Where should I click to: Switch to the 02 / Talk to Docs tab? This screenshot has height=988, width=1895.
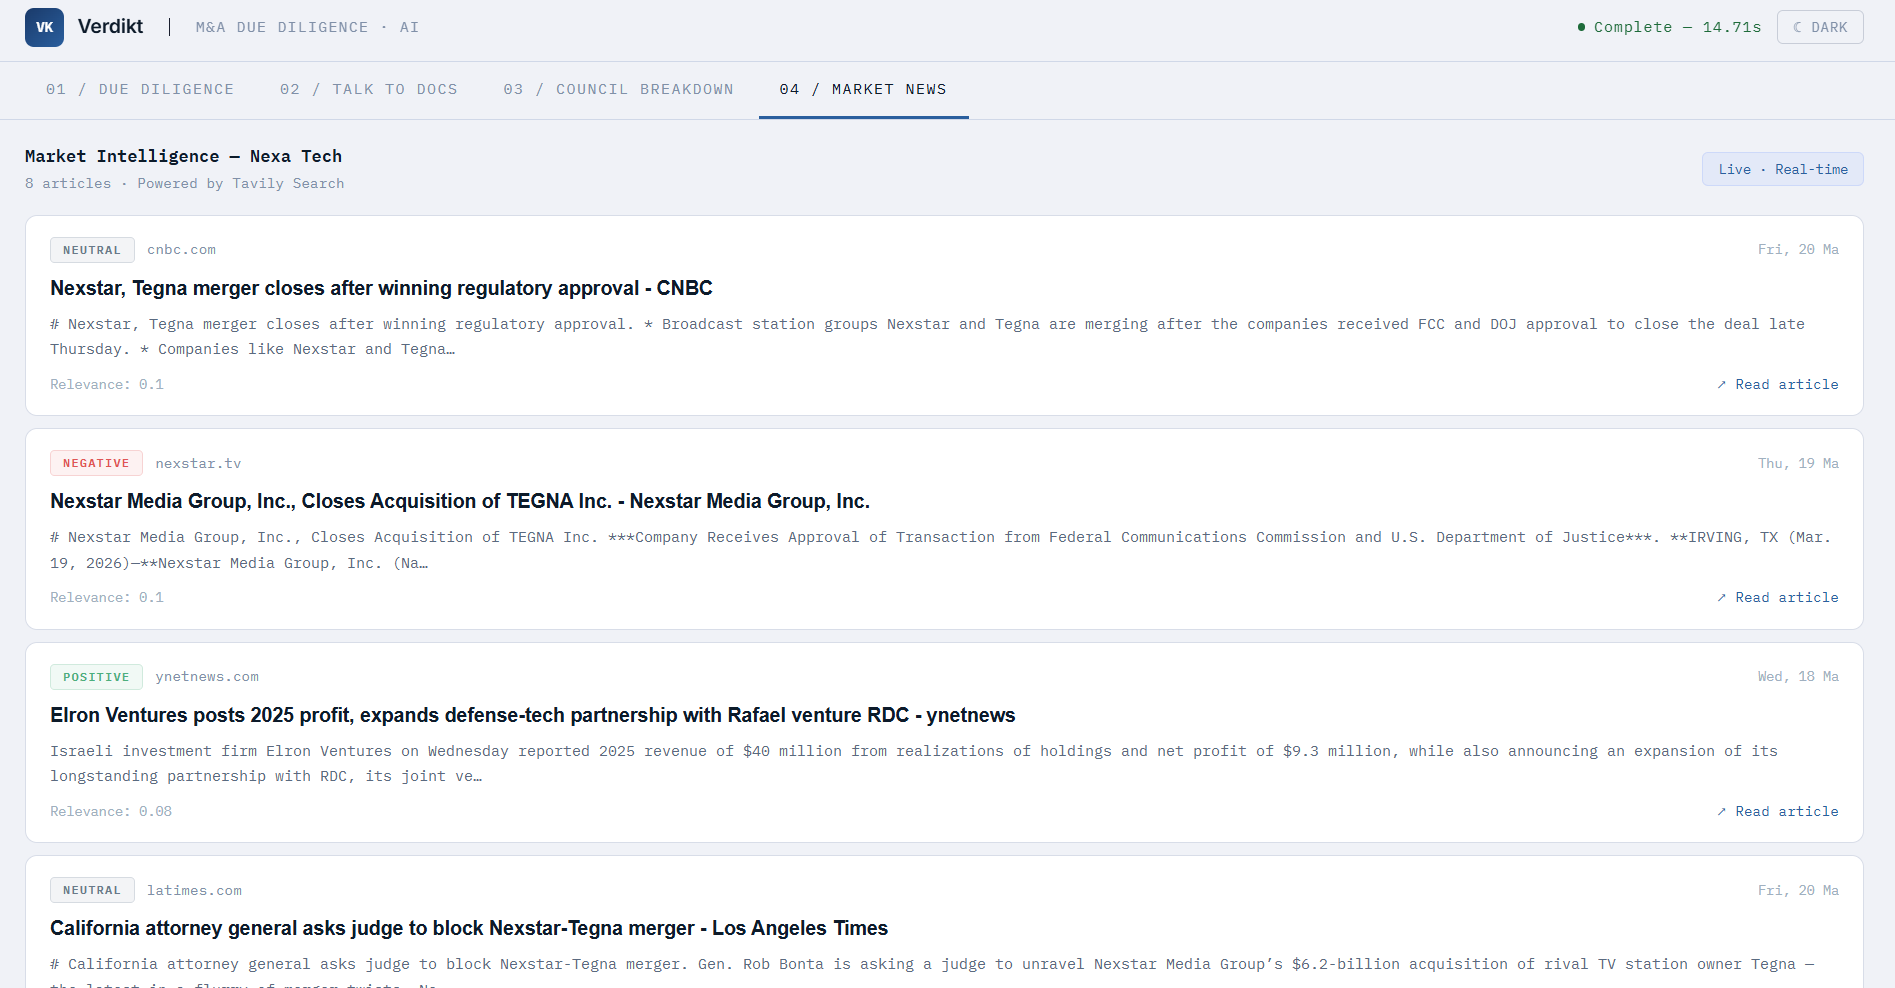tap(369, 89)
